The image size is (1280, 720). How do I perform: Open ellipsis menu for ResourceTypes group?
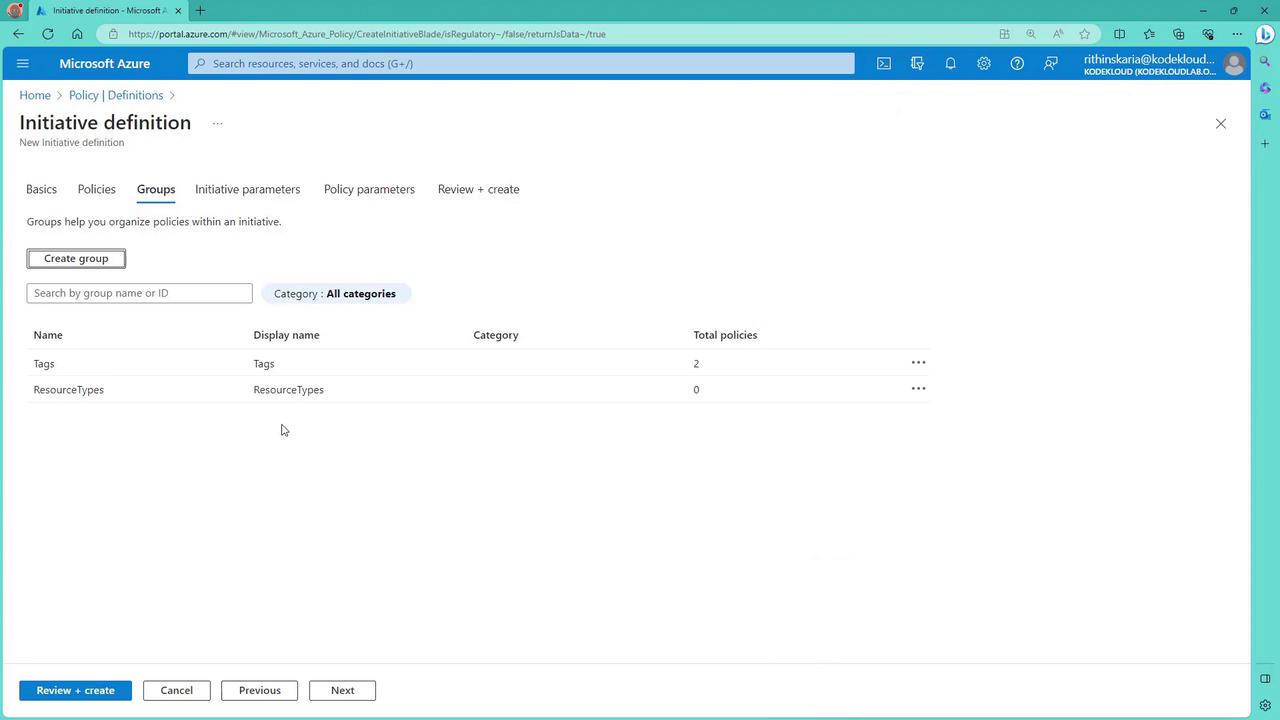tap(918, 389)
